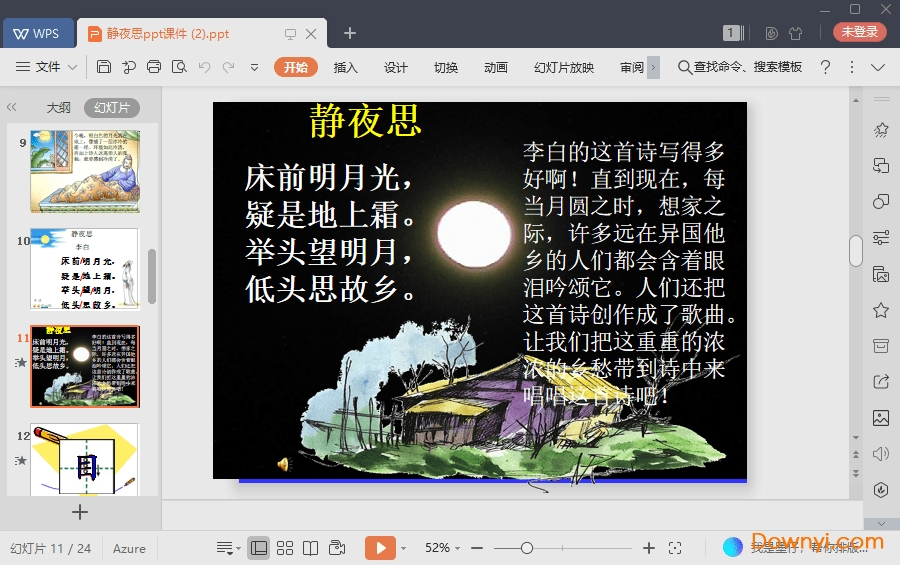Switch to slide sorter view
Image resolution: width=900 pixels, height=565 pixels.
285,548
